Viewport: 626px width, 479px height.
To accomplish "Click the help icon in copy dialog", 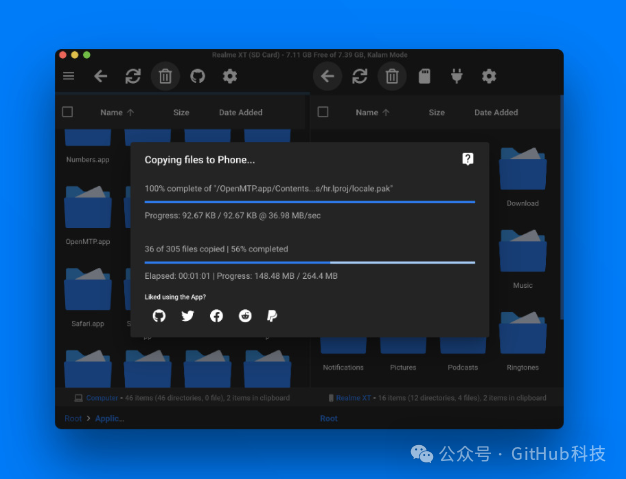I will click(468, 159).
